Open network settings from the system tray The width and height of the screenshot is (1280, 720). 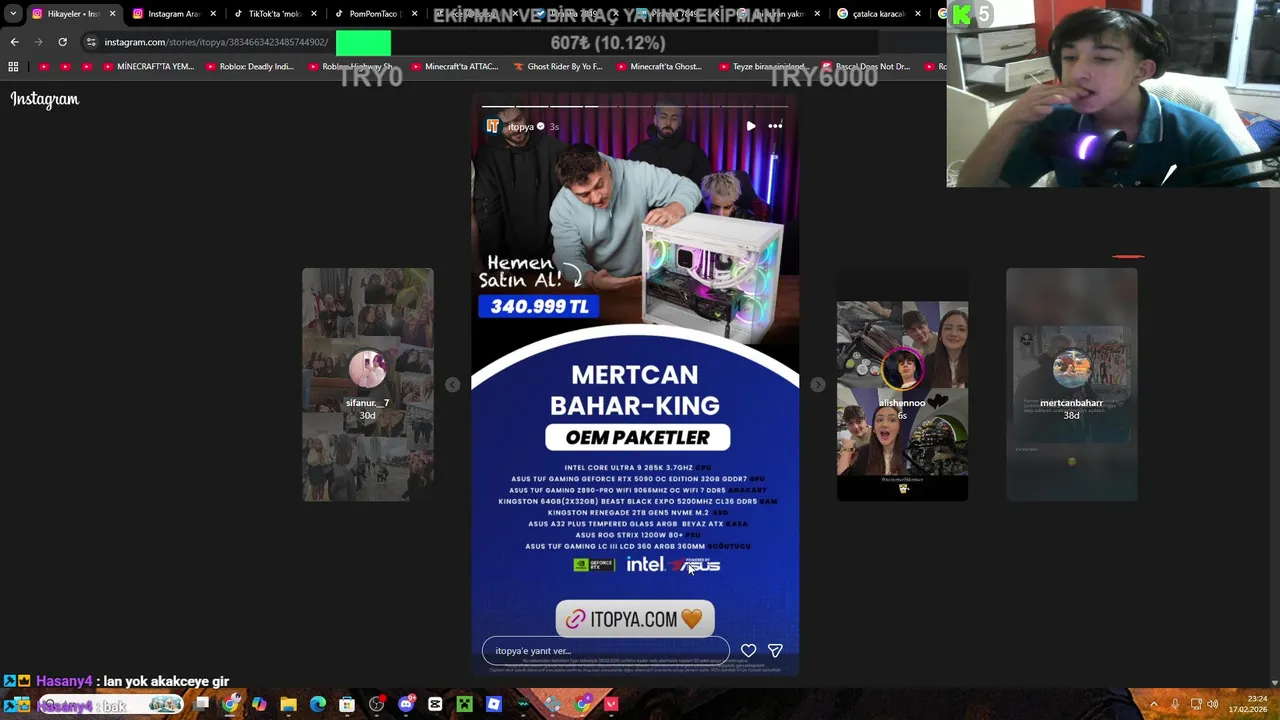coord(1194,704)
